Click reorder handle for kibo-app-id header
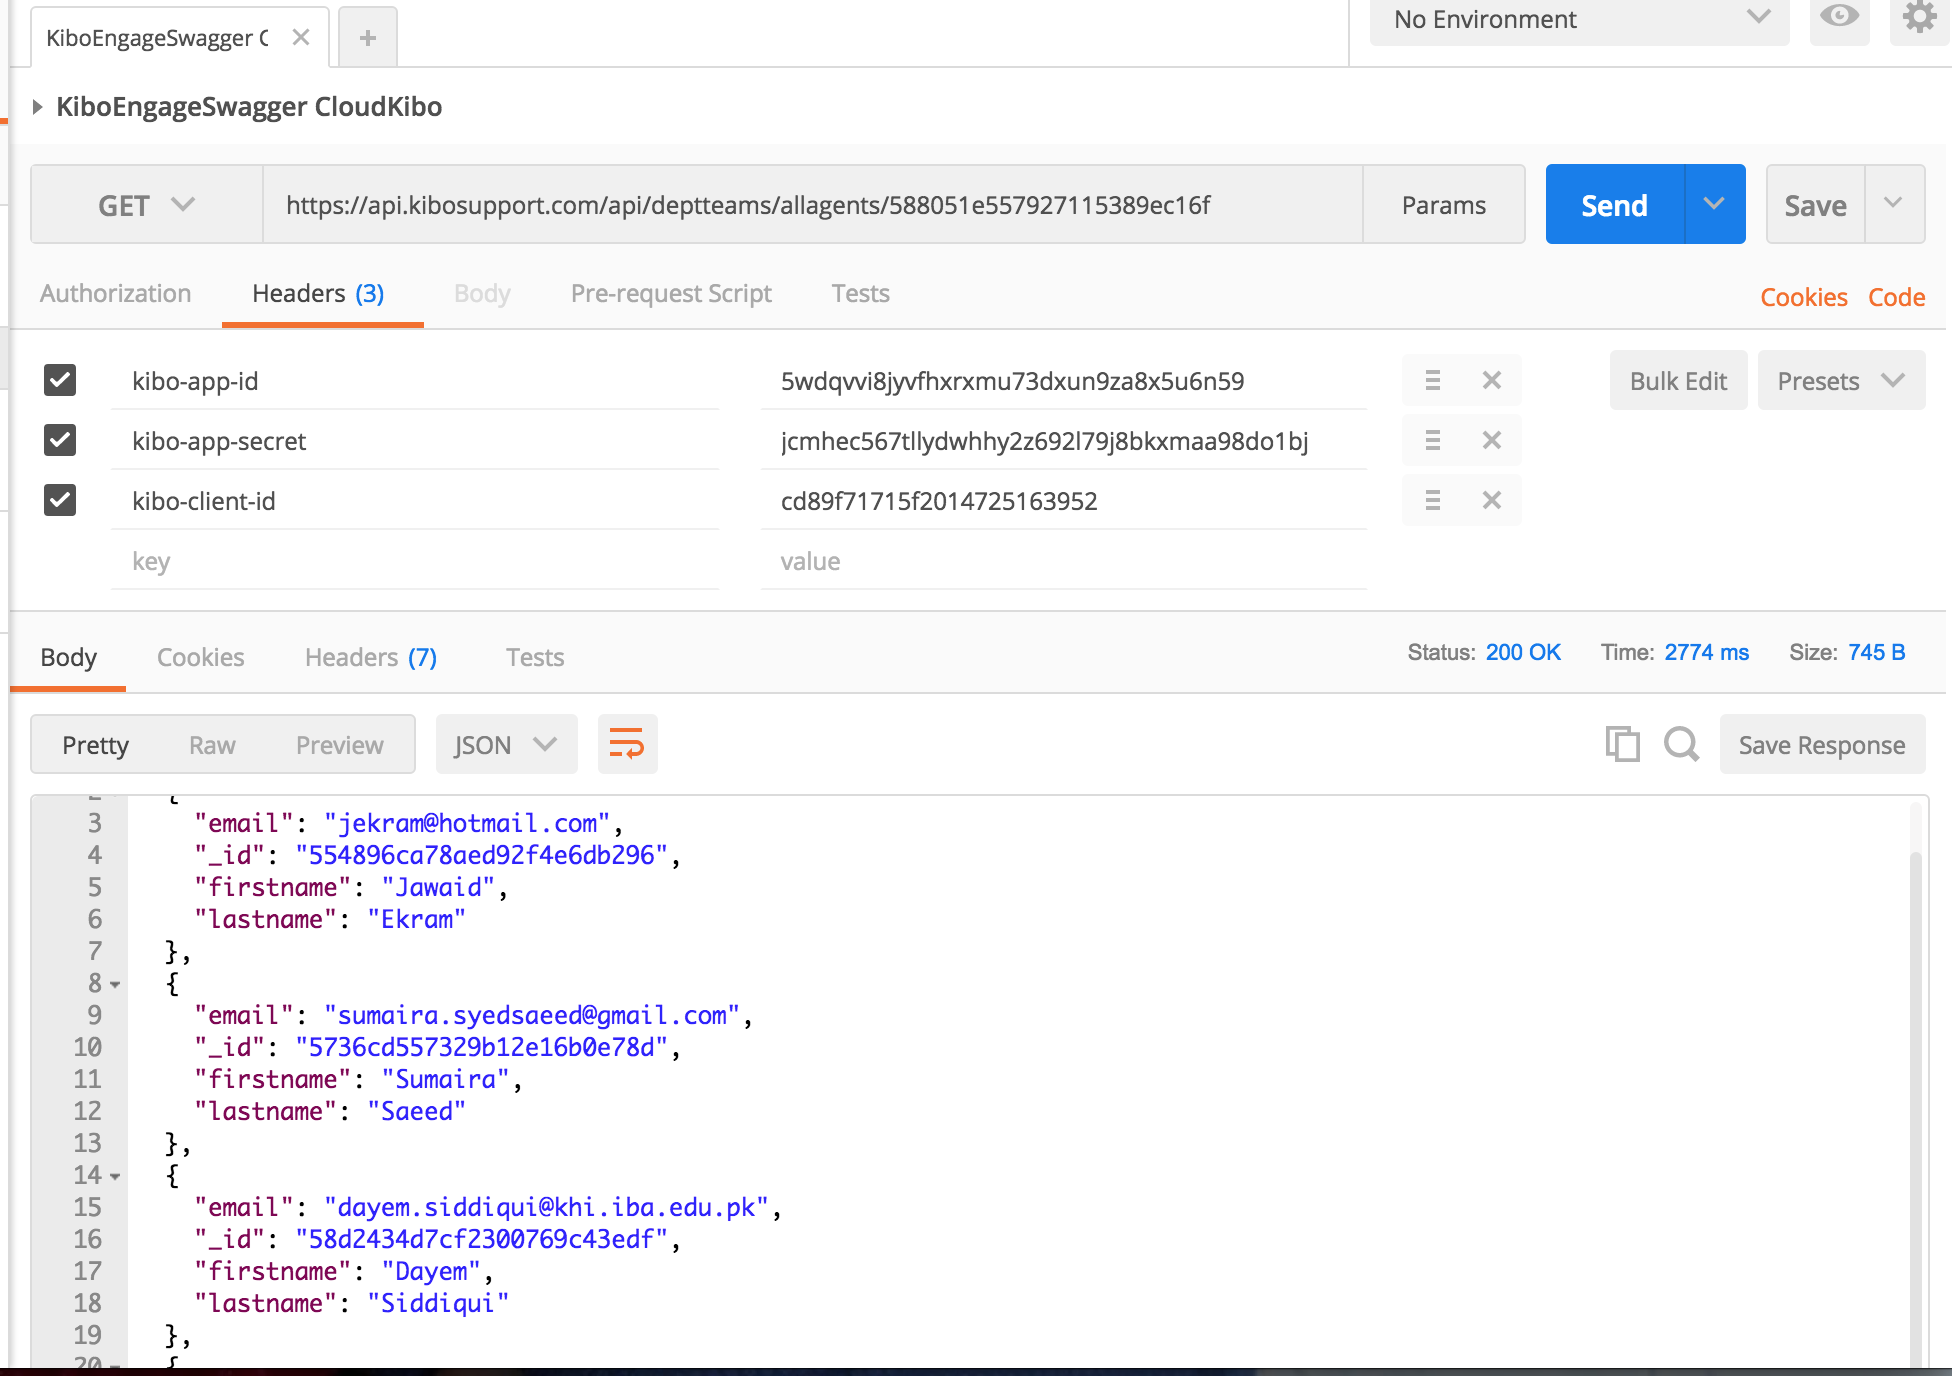The height and width of the screenshot is (1376, 1952). pyautogui.click(x=1433, y=381)
